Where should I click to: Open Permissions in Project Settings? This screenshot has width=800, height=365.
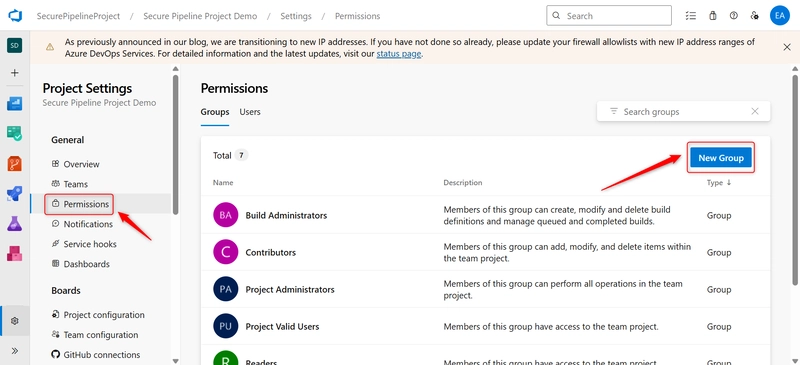click(101, 204)
